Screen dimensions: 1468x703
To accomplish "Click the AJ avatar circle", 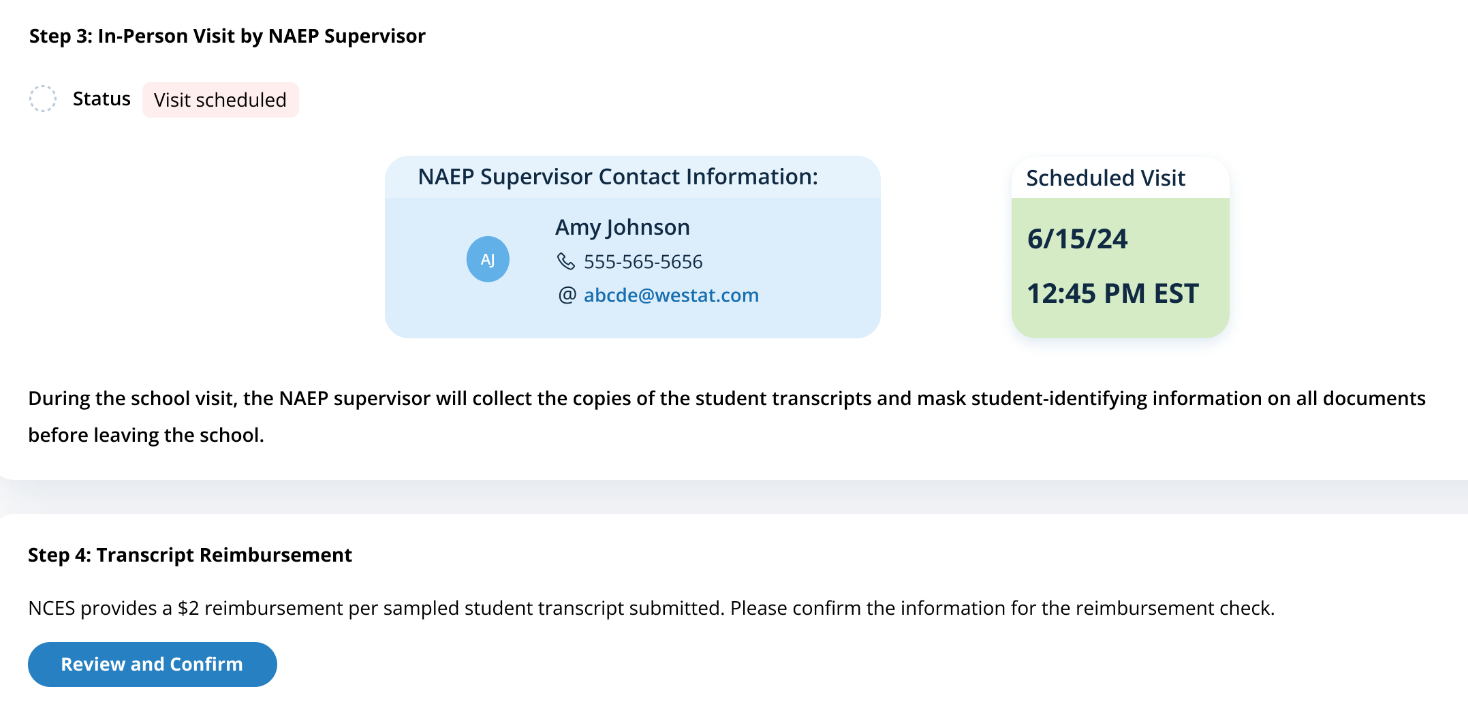I will tap(488, 260).
